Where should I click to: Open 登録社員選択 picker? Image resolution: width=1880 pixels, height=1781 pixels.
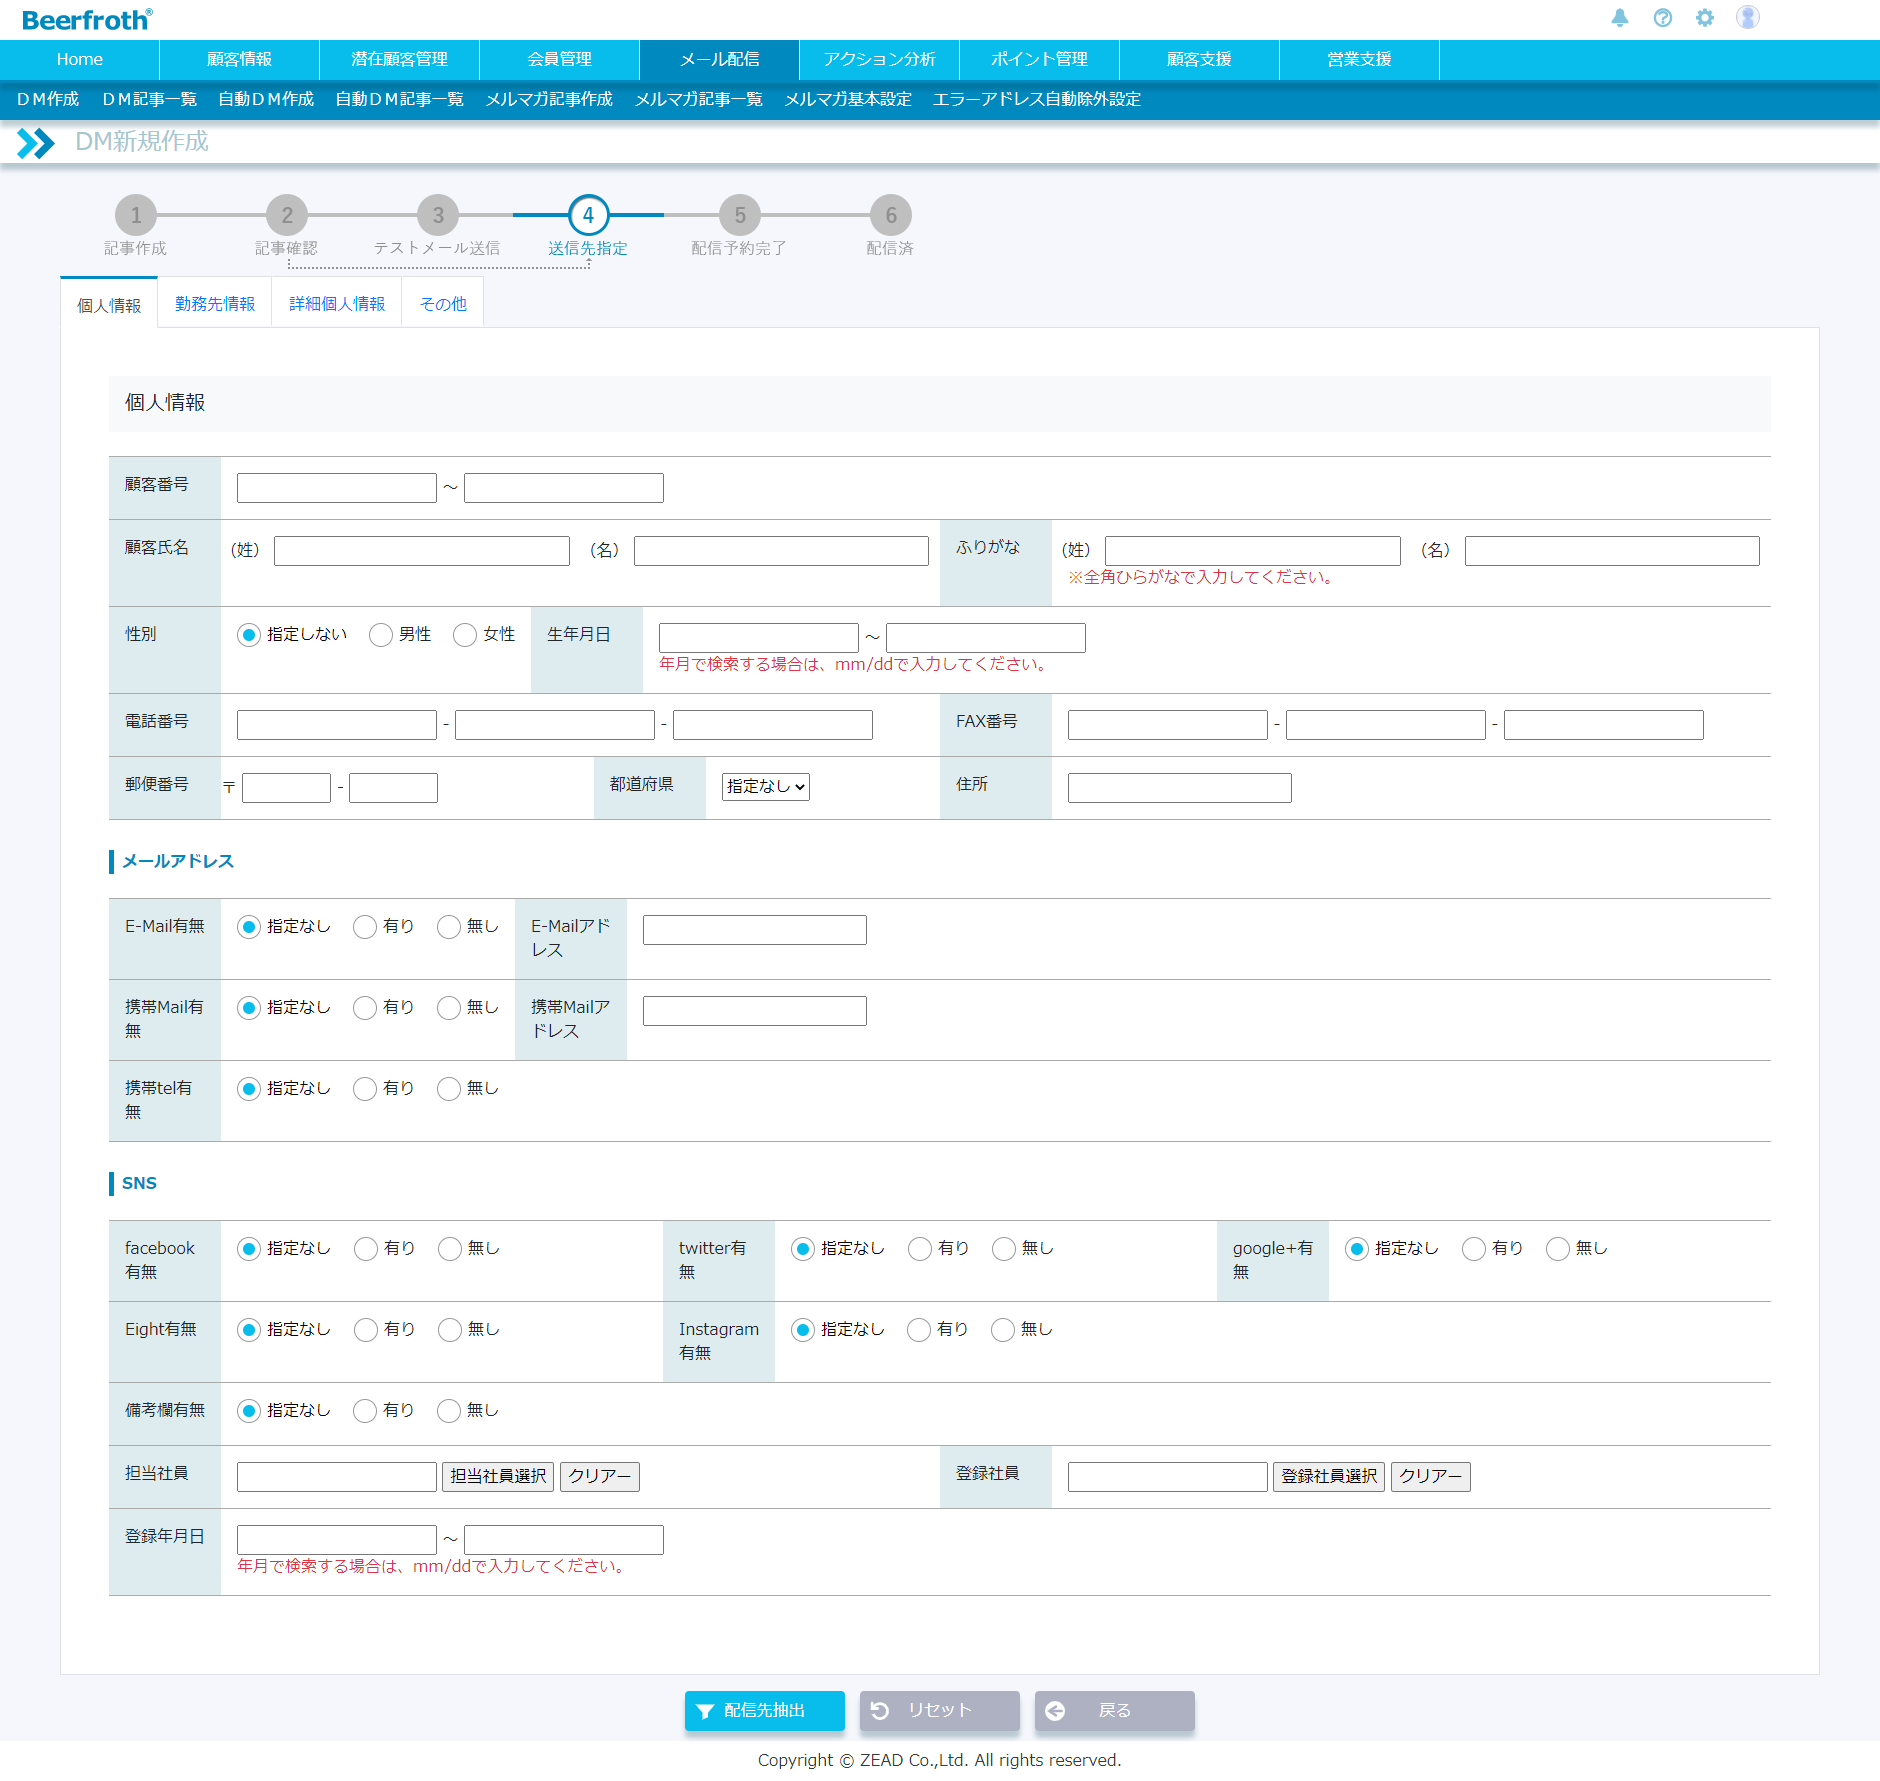tap(1328, 1476)
